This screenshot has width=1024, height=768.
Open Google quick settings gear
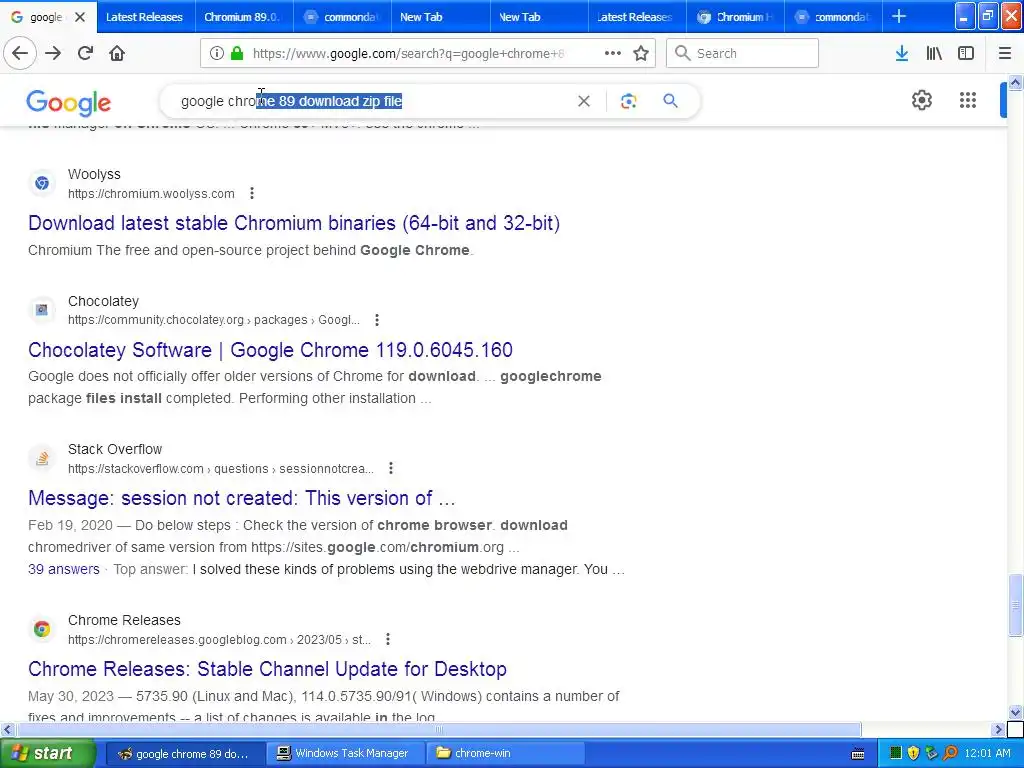pyautogui.click(x=921, y=100)
